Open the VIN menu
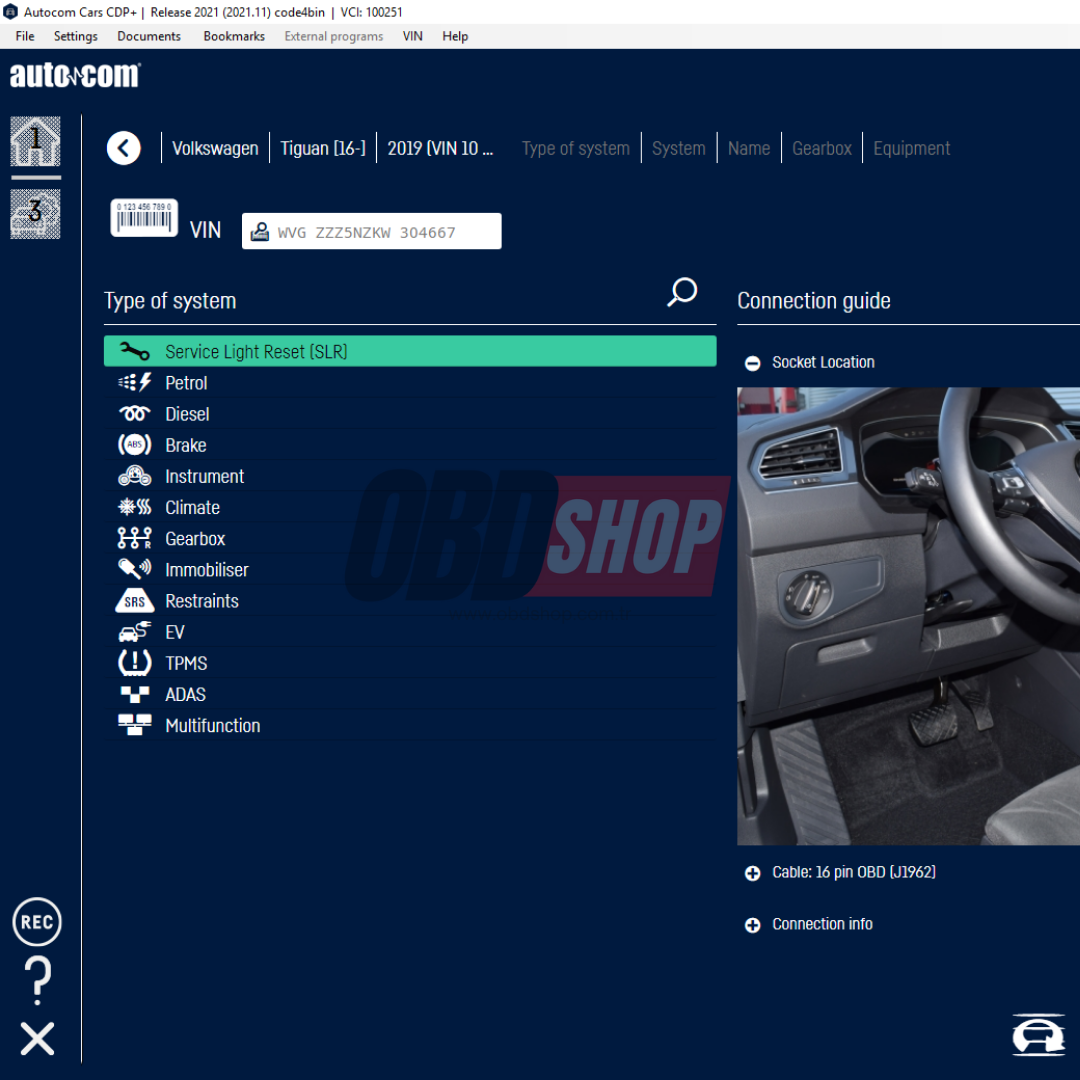The width and height of the screenshot is (1080, 1080). click(413, 36)
